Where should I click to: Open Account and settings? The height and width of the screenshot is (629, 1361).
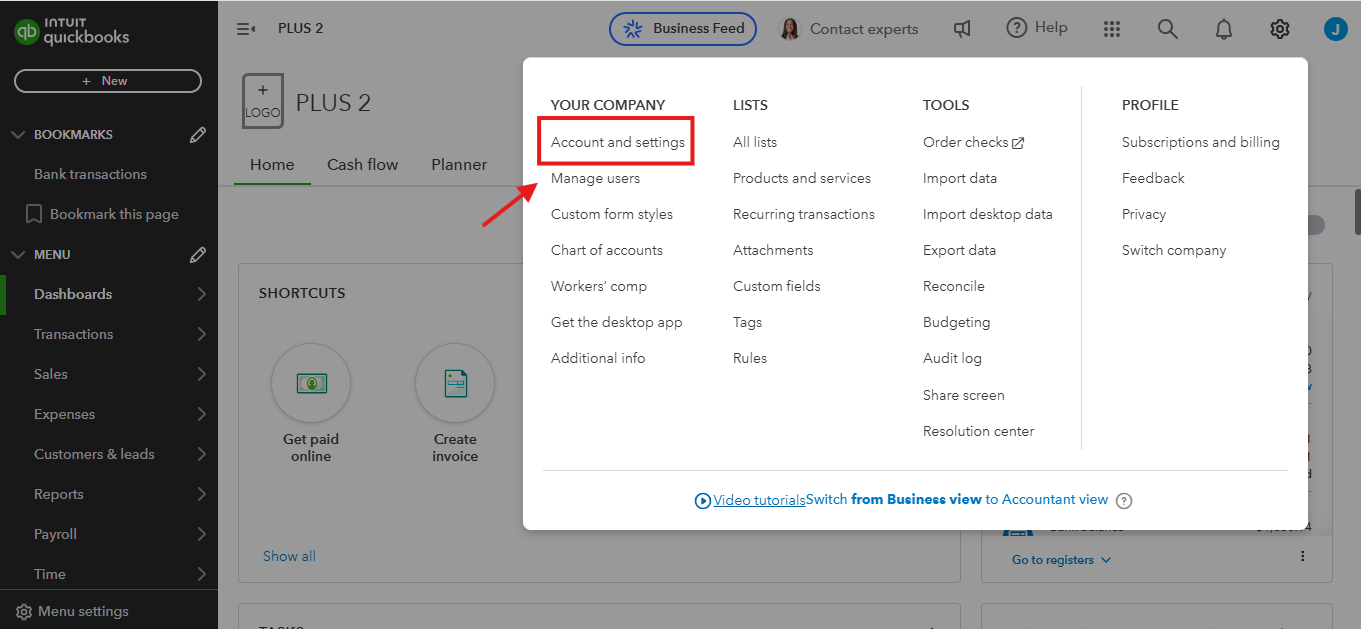(x=618, y=142)
